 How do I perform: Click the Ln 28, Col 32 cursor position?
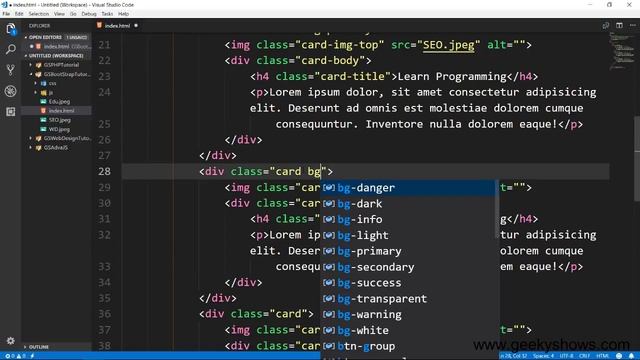[513, 356]
